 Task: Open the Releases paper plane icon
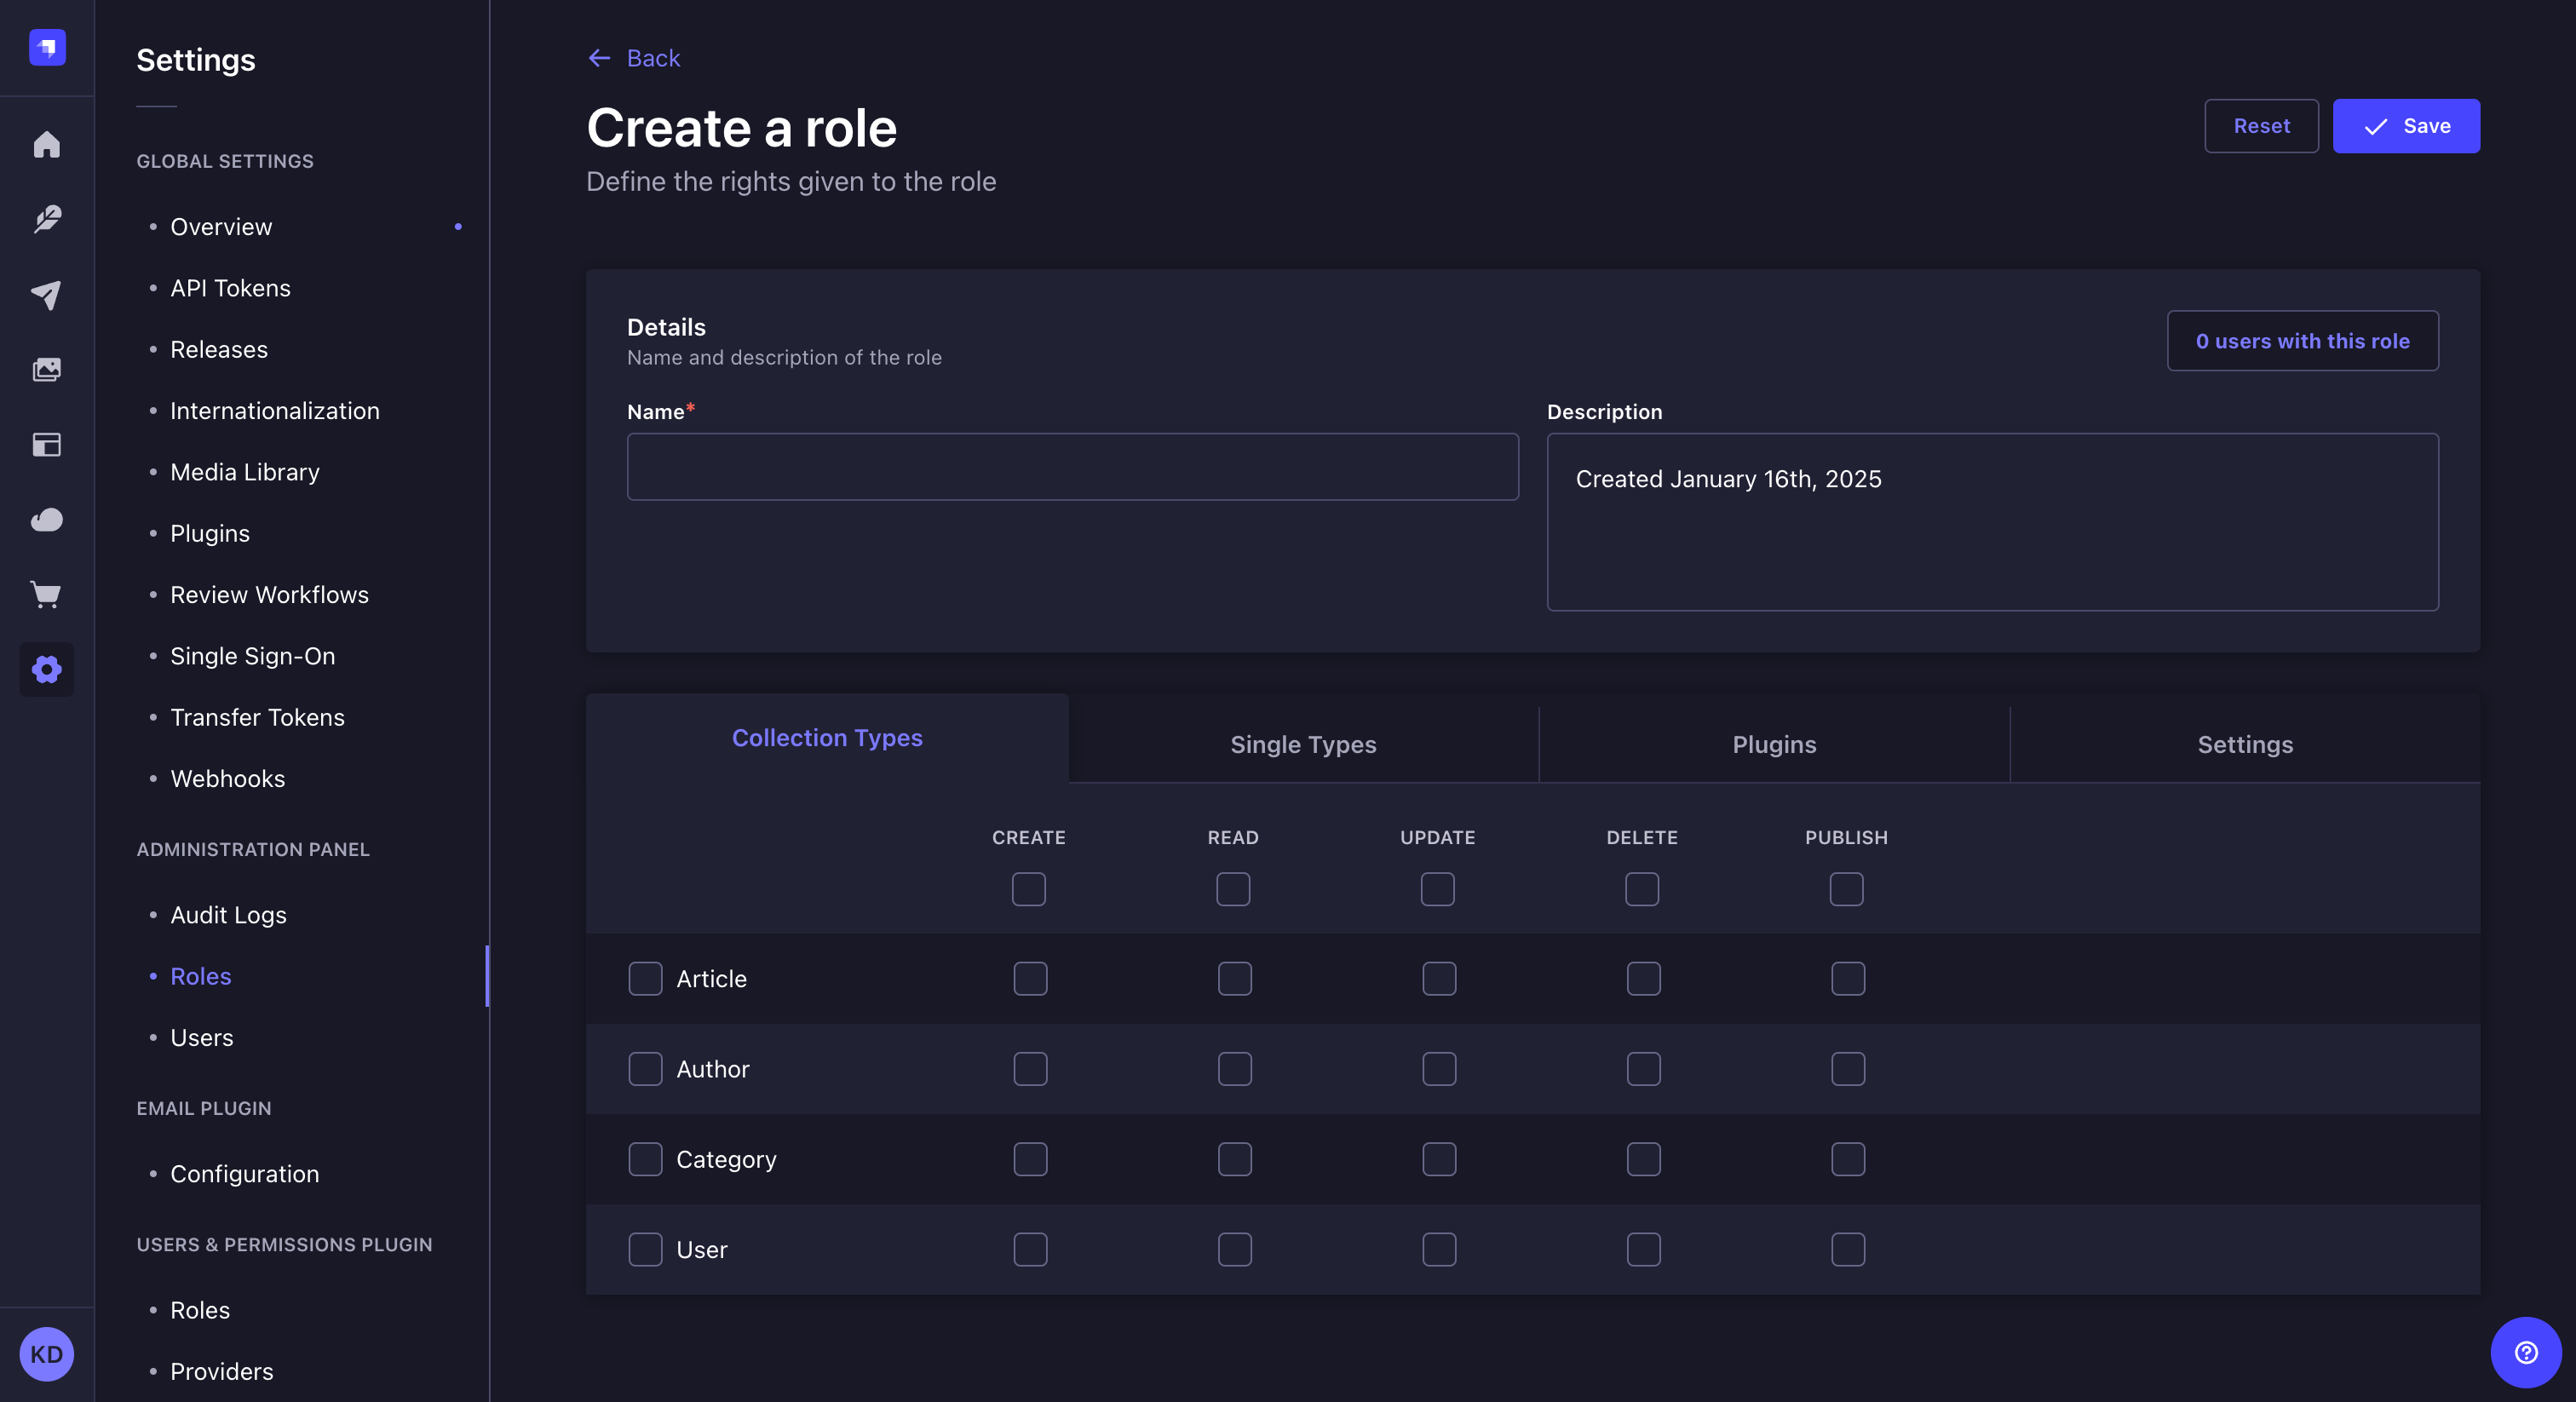click(47, 294)
